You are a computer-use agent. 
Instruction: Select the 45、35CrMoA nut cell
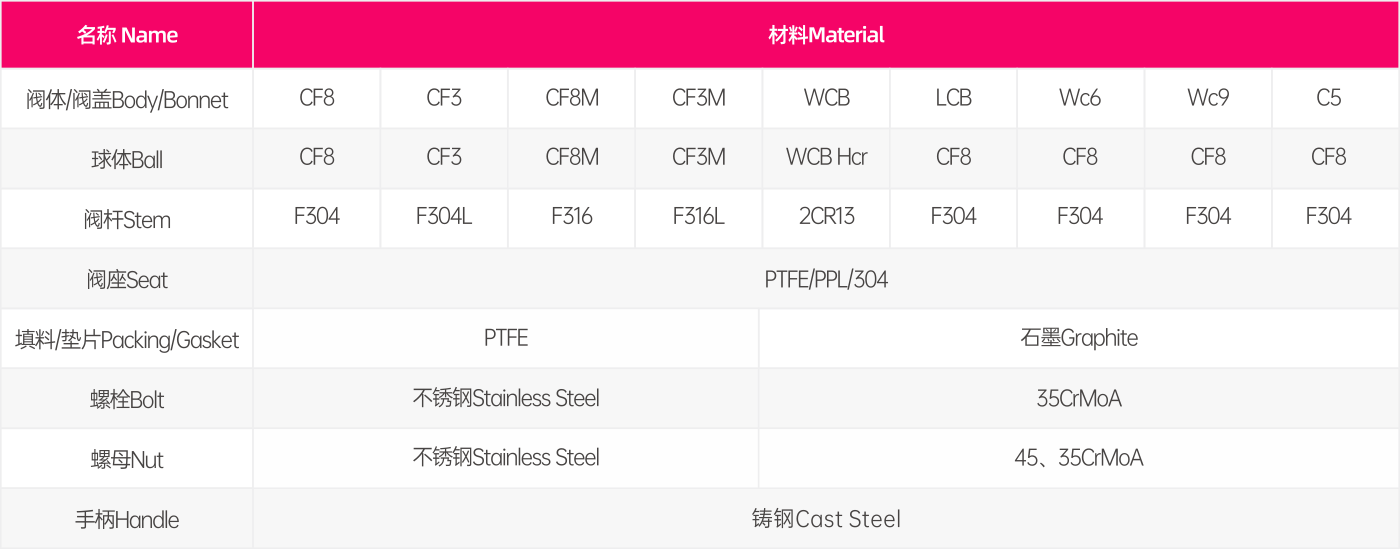1079,458
